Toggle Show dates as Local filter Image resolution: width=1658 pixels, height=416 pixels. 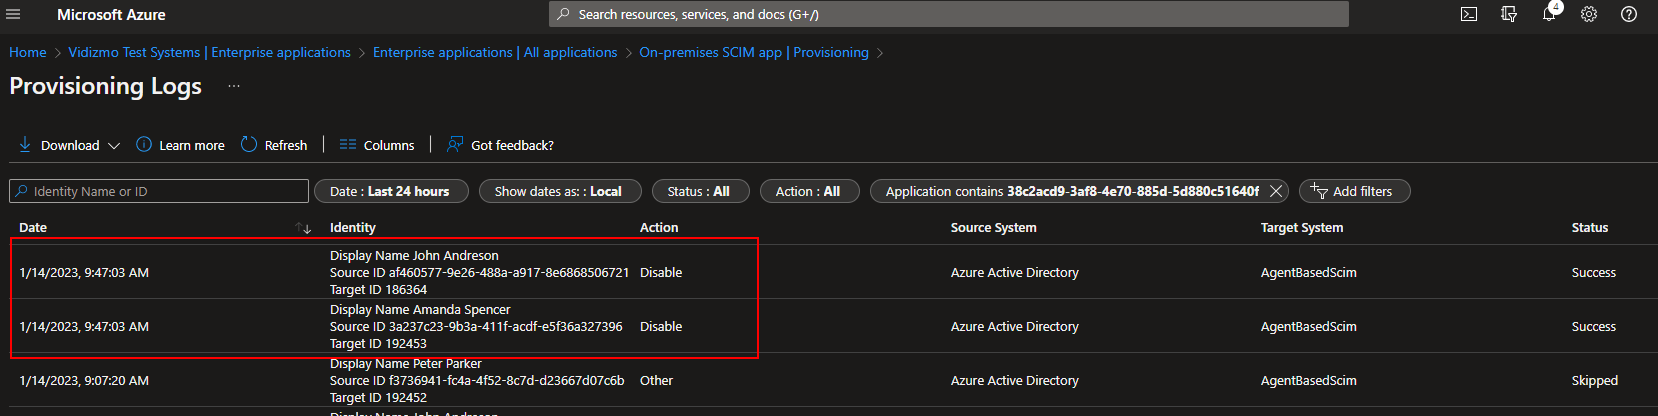point(558,191)
